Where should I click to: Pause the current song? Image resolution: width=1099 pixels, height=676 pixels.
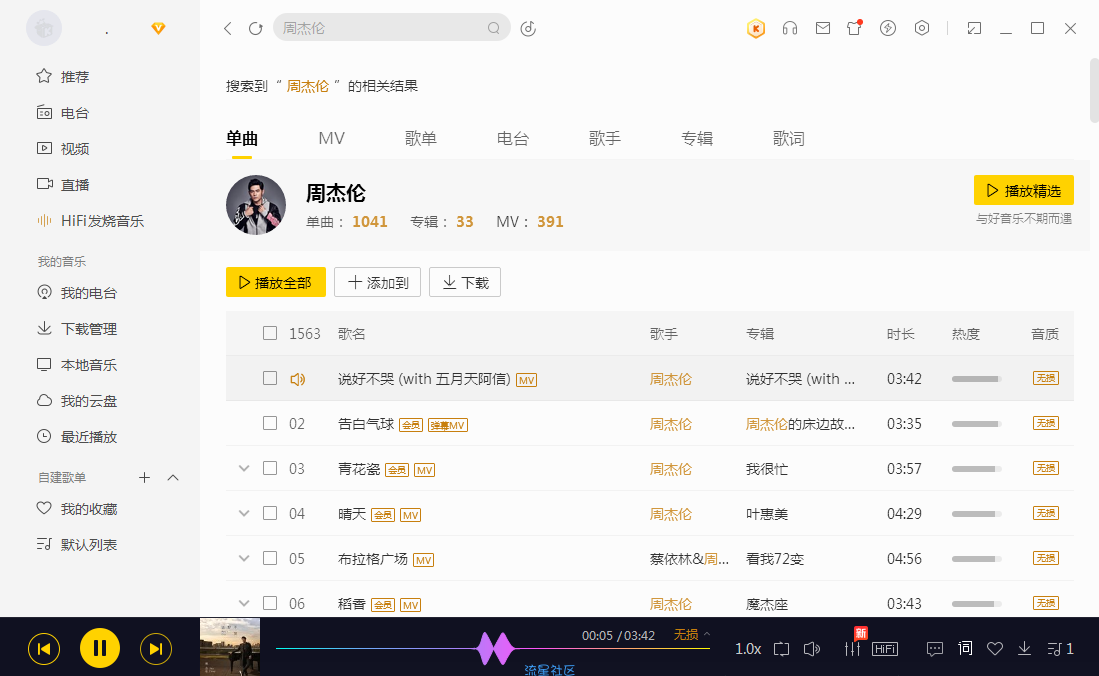click(x=100, y=648)
